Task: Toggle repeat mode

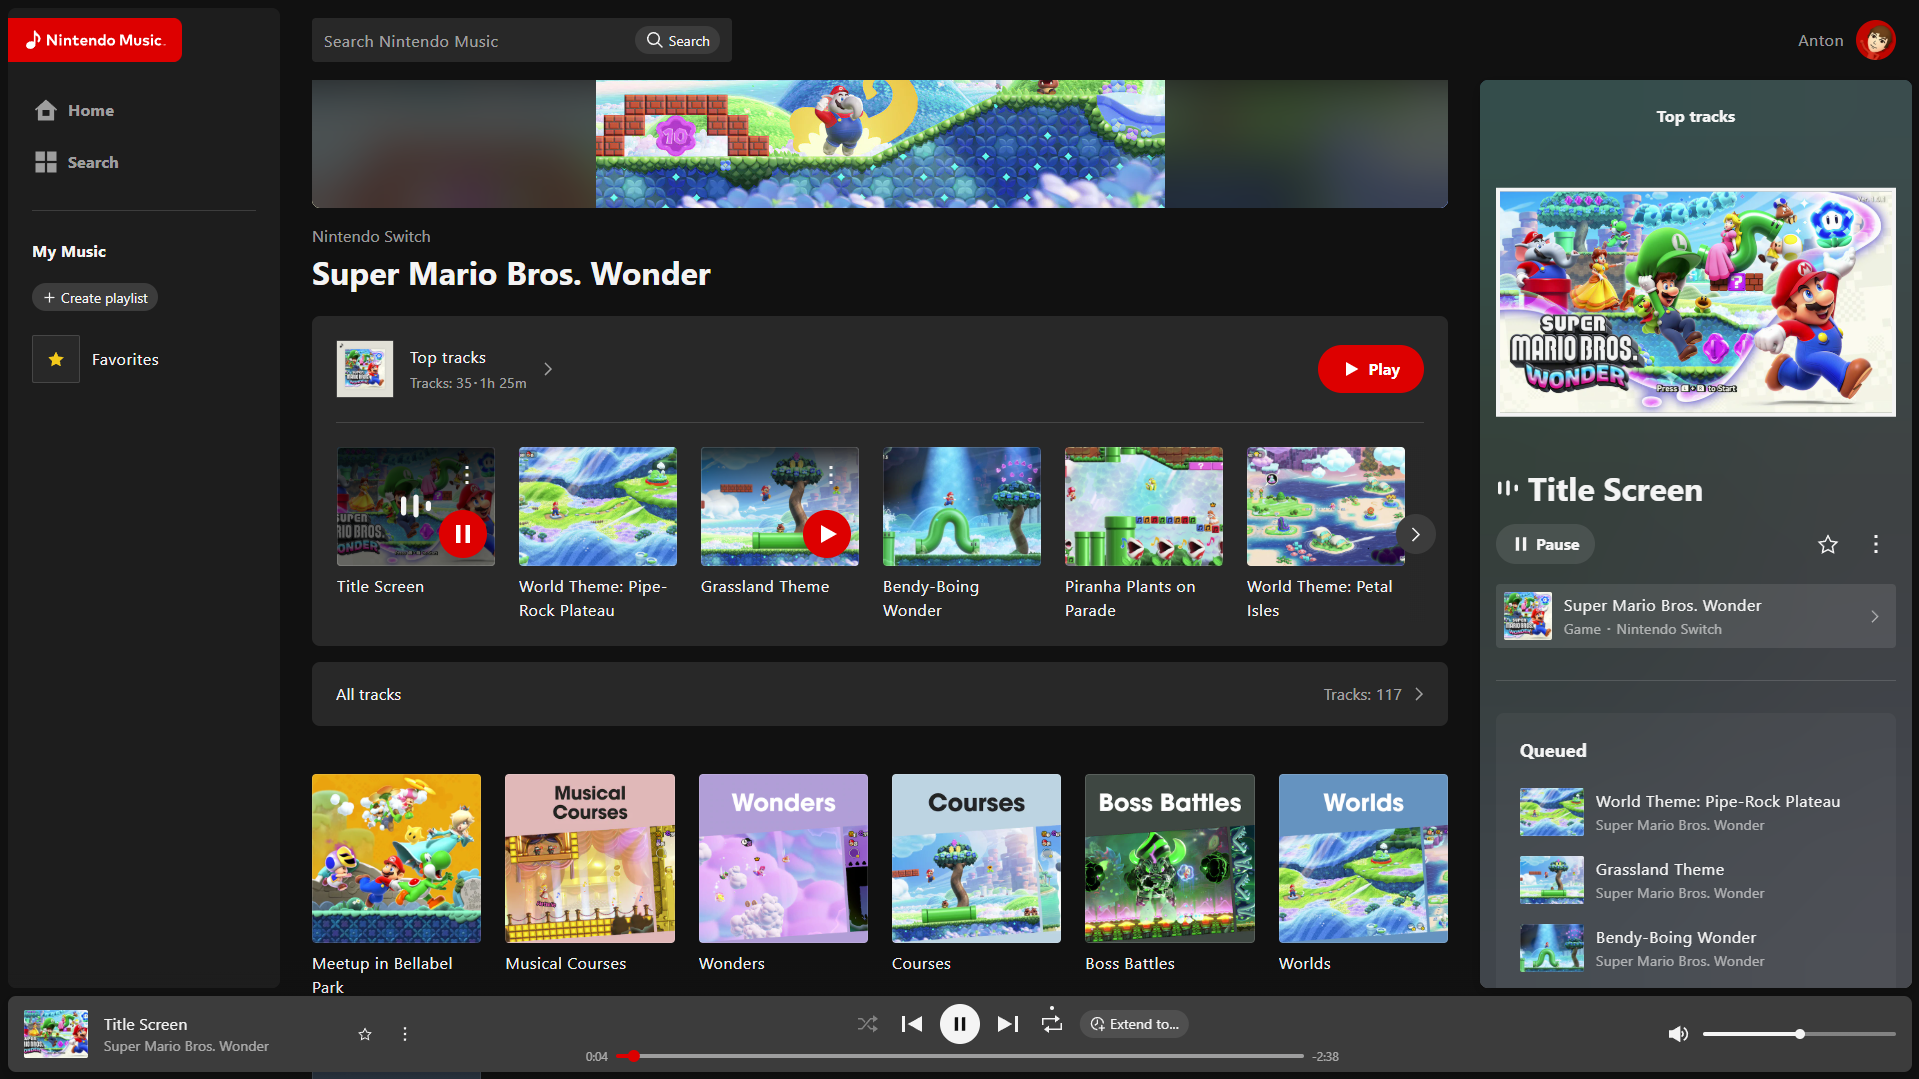Action: click(1052, 1022)
